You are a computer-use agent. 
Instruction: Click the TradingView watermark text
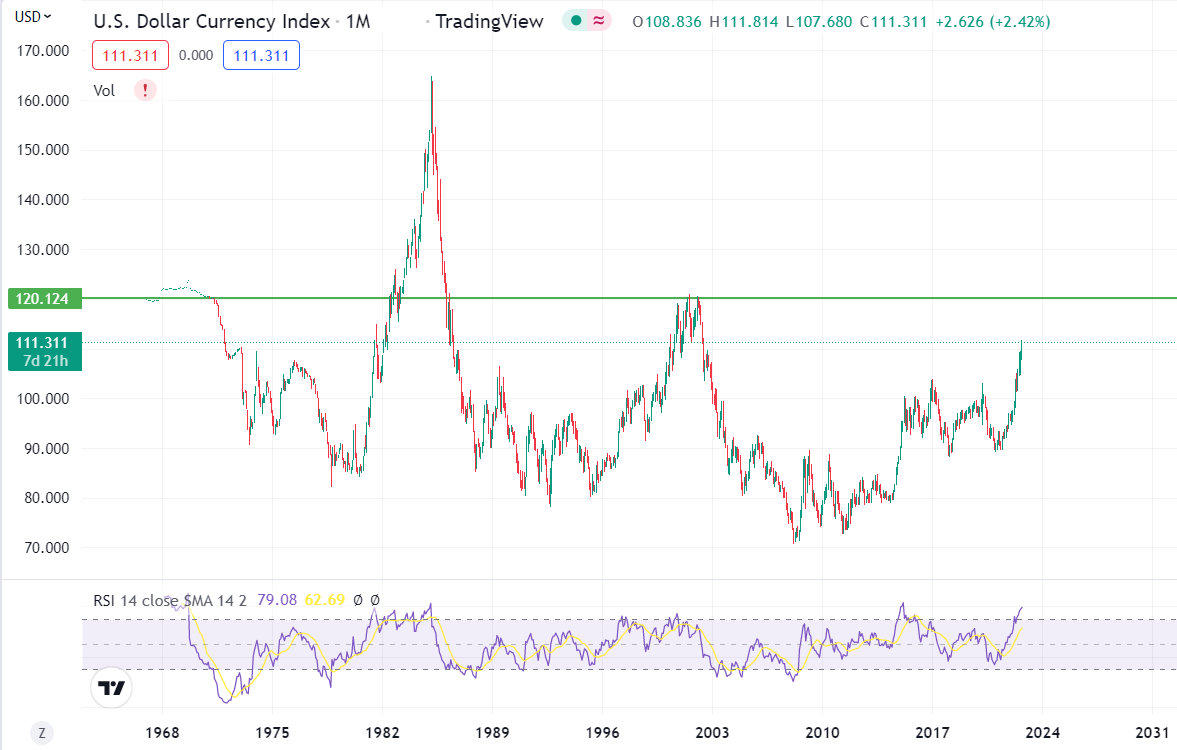(489, 22)
